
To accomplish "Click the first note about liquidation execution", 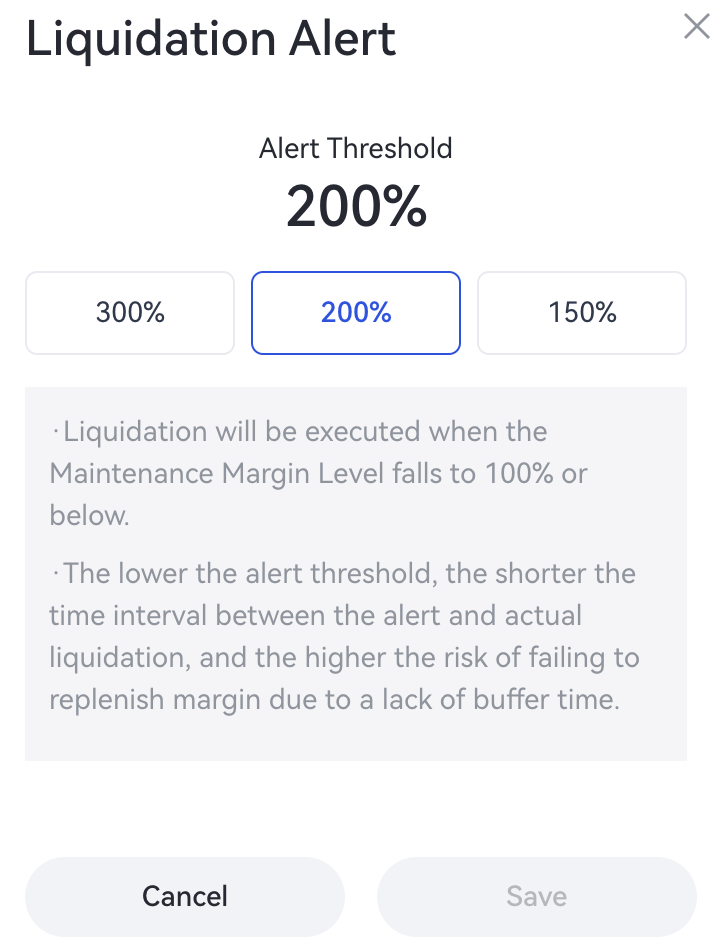I will pos(300,473).
